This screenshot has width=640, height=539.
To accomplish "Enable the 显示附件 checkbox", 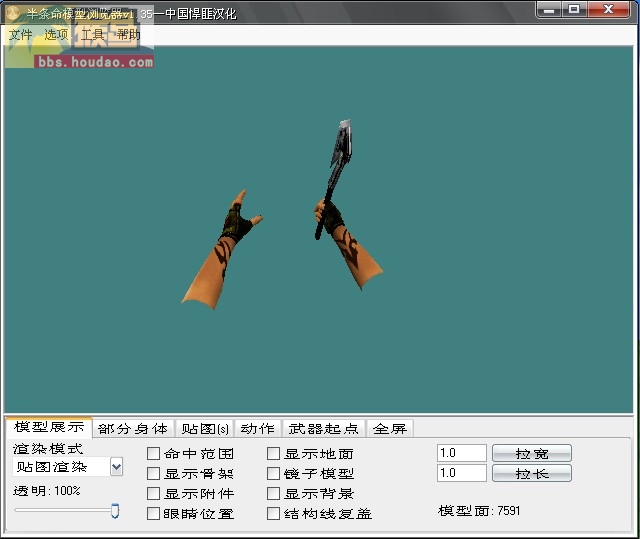I will tap(153, 493).
